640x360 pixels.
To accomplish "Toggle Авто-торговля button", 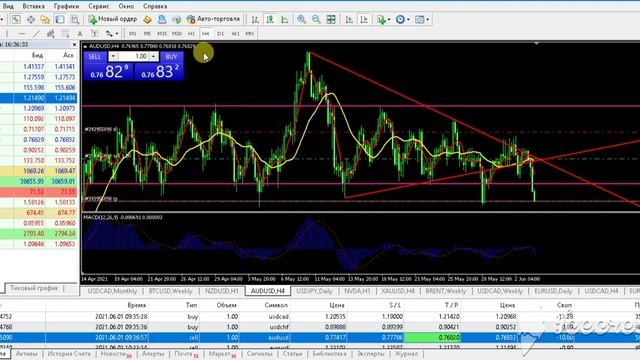I will tap(213, 19).
